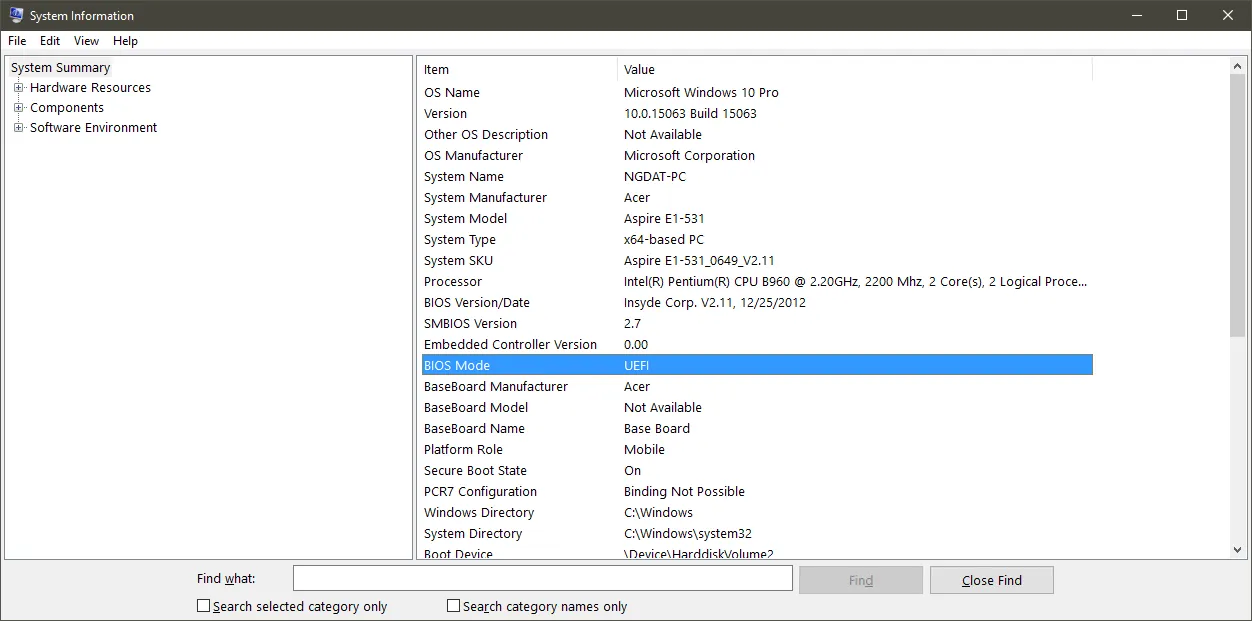
Task: Expand the Components node
Action: coord(20,107)
